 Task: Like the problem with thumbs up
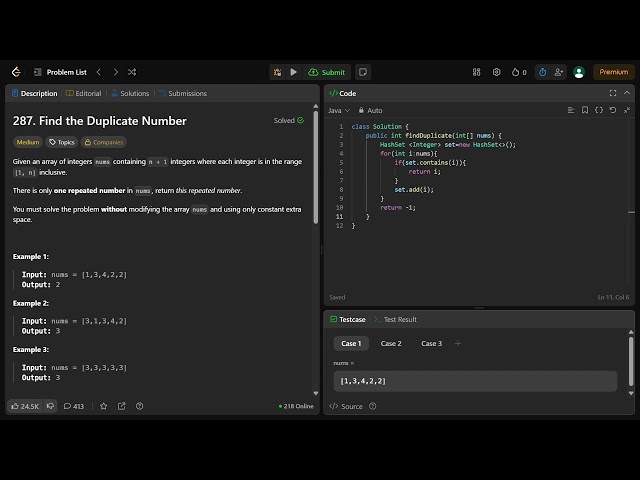[x=25, y=406]
